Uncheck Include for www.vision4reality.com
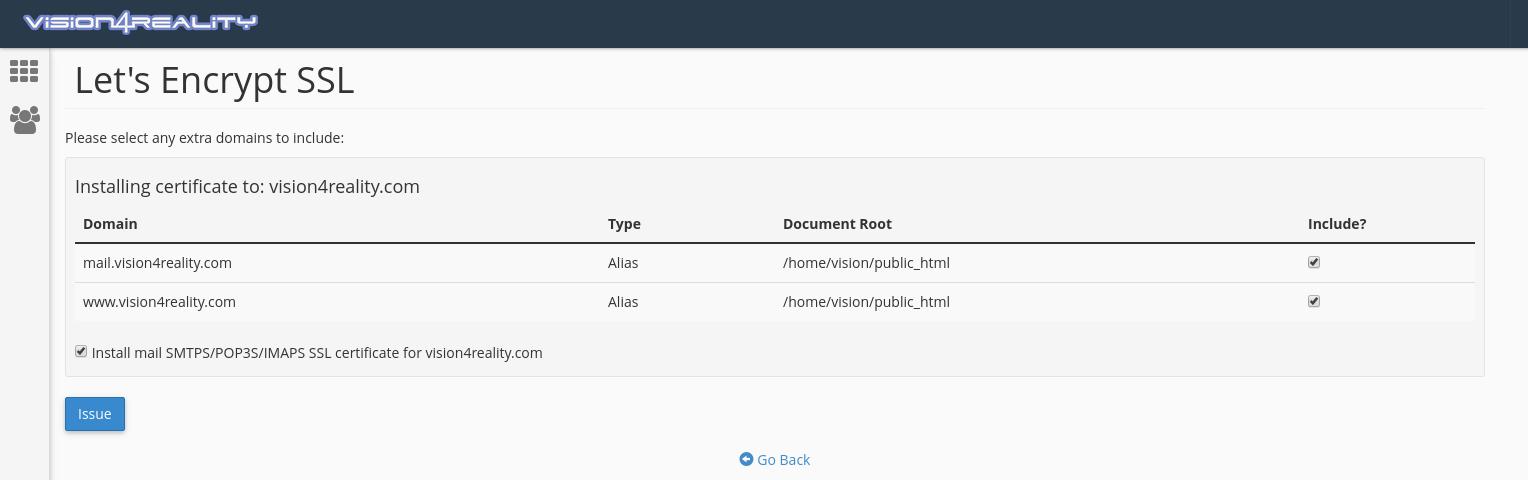The height and width of the screenshot is (480, 1528). point(1314,301)
